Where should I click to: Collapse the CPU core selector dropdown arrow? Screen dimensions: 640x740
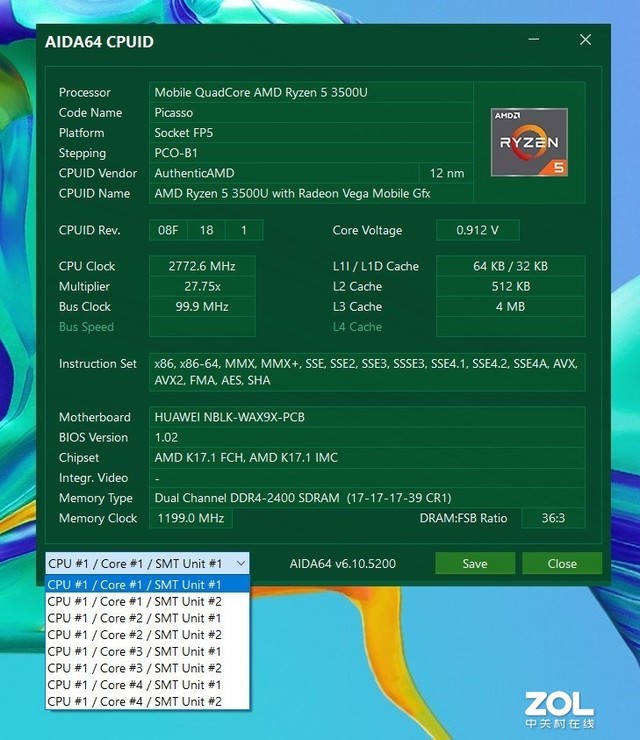tap(240, 563)
